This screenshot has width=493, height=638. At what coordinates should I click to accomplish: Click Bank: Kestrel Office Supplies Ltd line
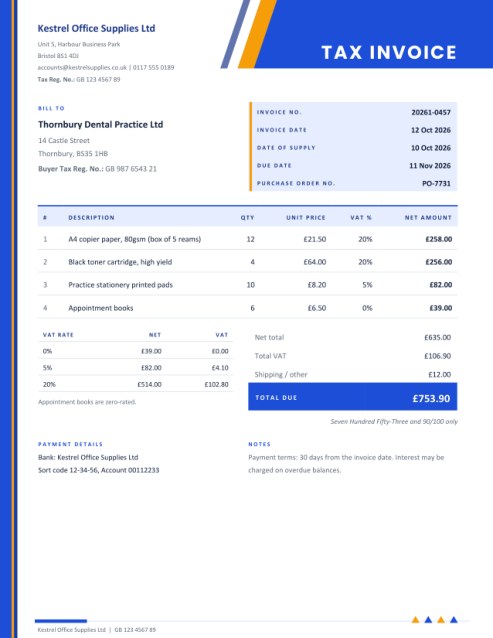coord(88,457)
